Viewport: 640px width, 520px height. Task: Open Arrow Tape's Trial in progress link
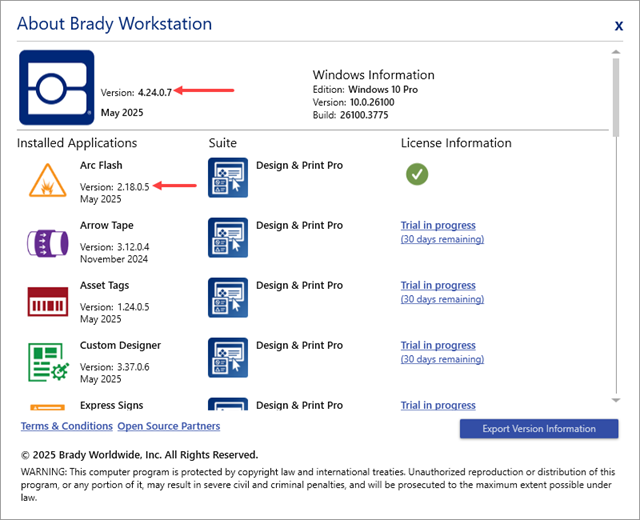pyautogui.click(x=438, y=226)
